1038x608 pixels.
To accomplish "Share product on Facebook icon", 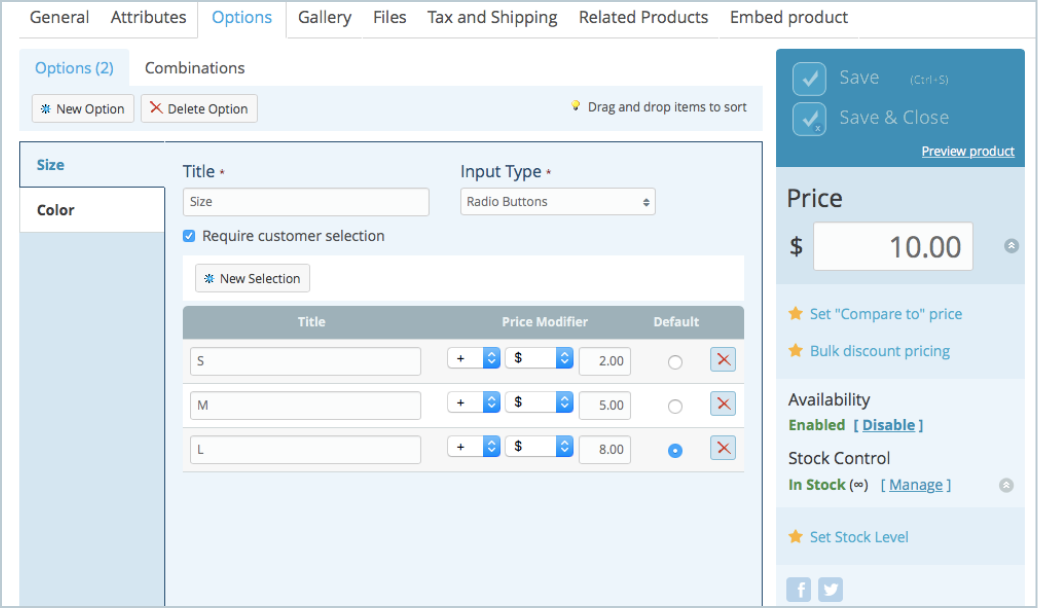I will click(799, 589).
